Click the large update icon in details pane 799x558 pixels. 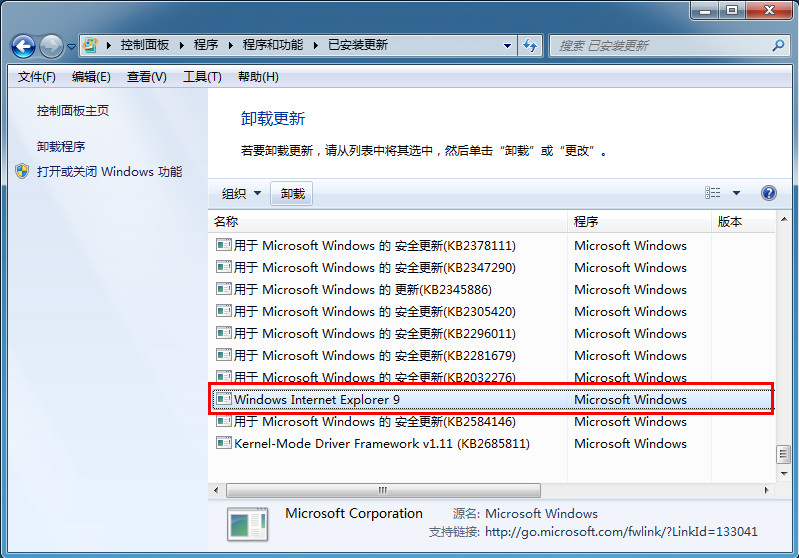[x=248, y=524]
